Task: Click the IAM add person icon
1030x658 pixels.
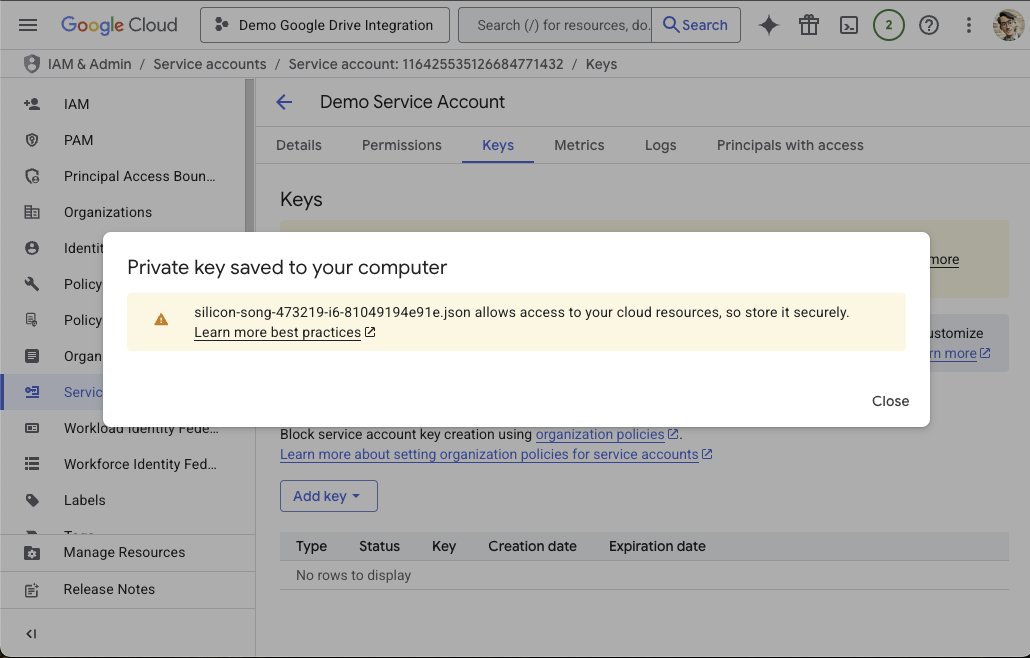Action: (x=32, y=104)
